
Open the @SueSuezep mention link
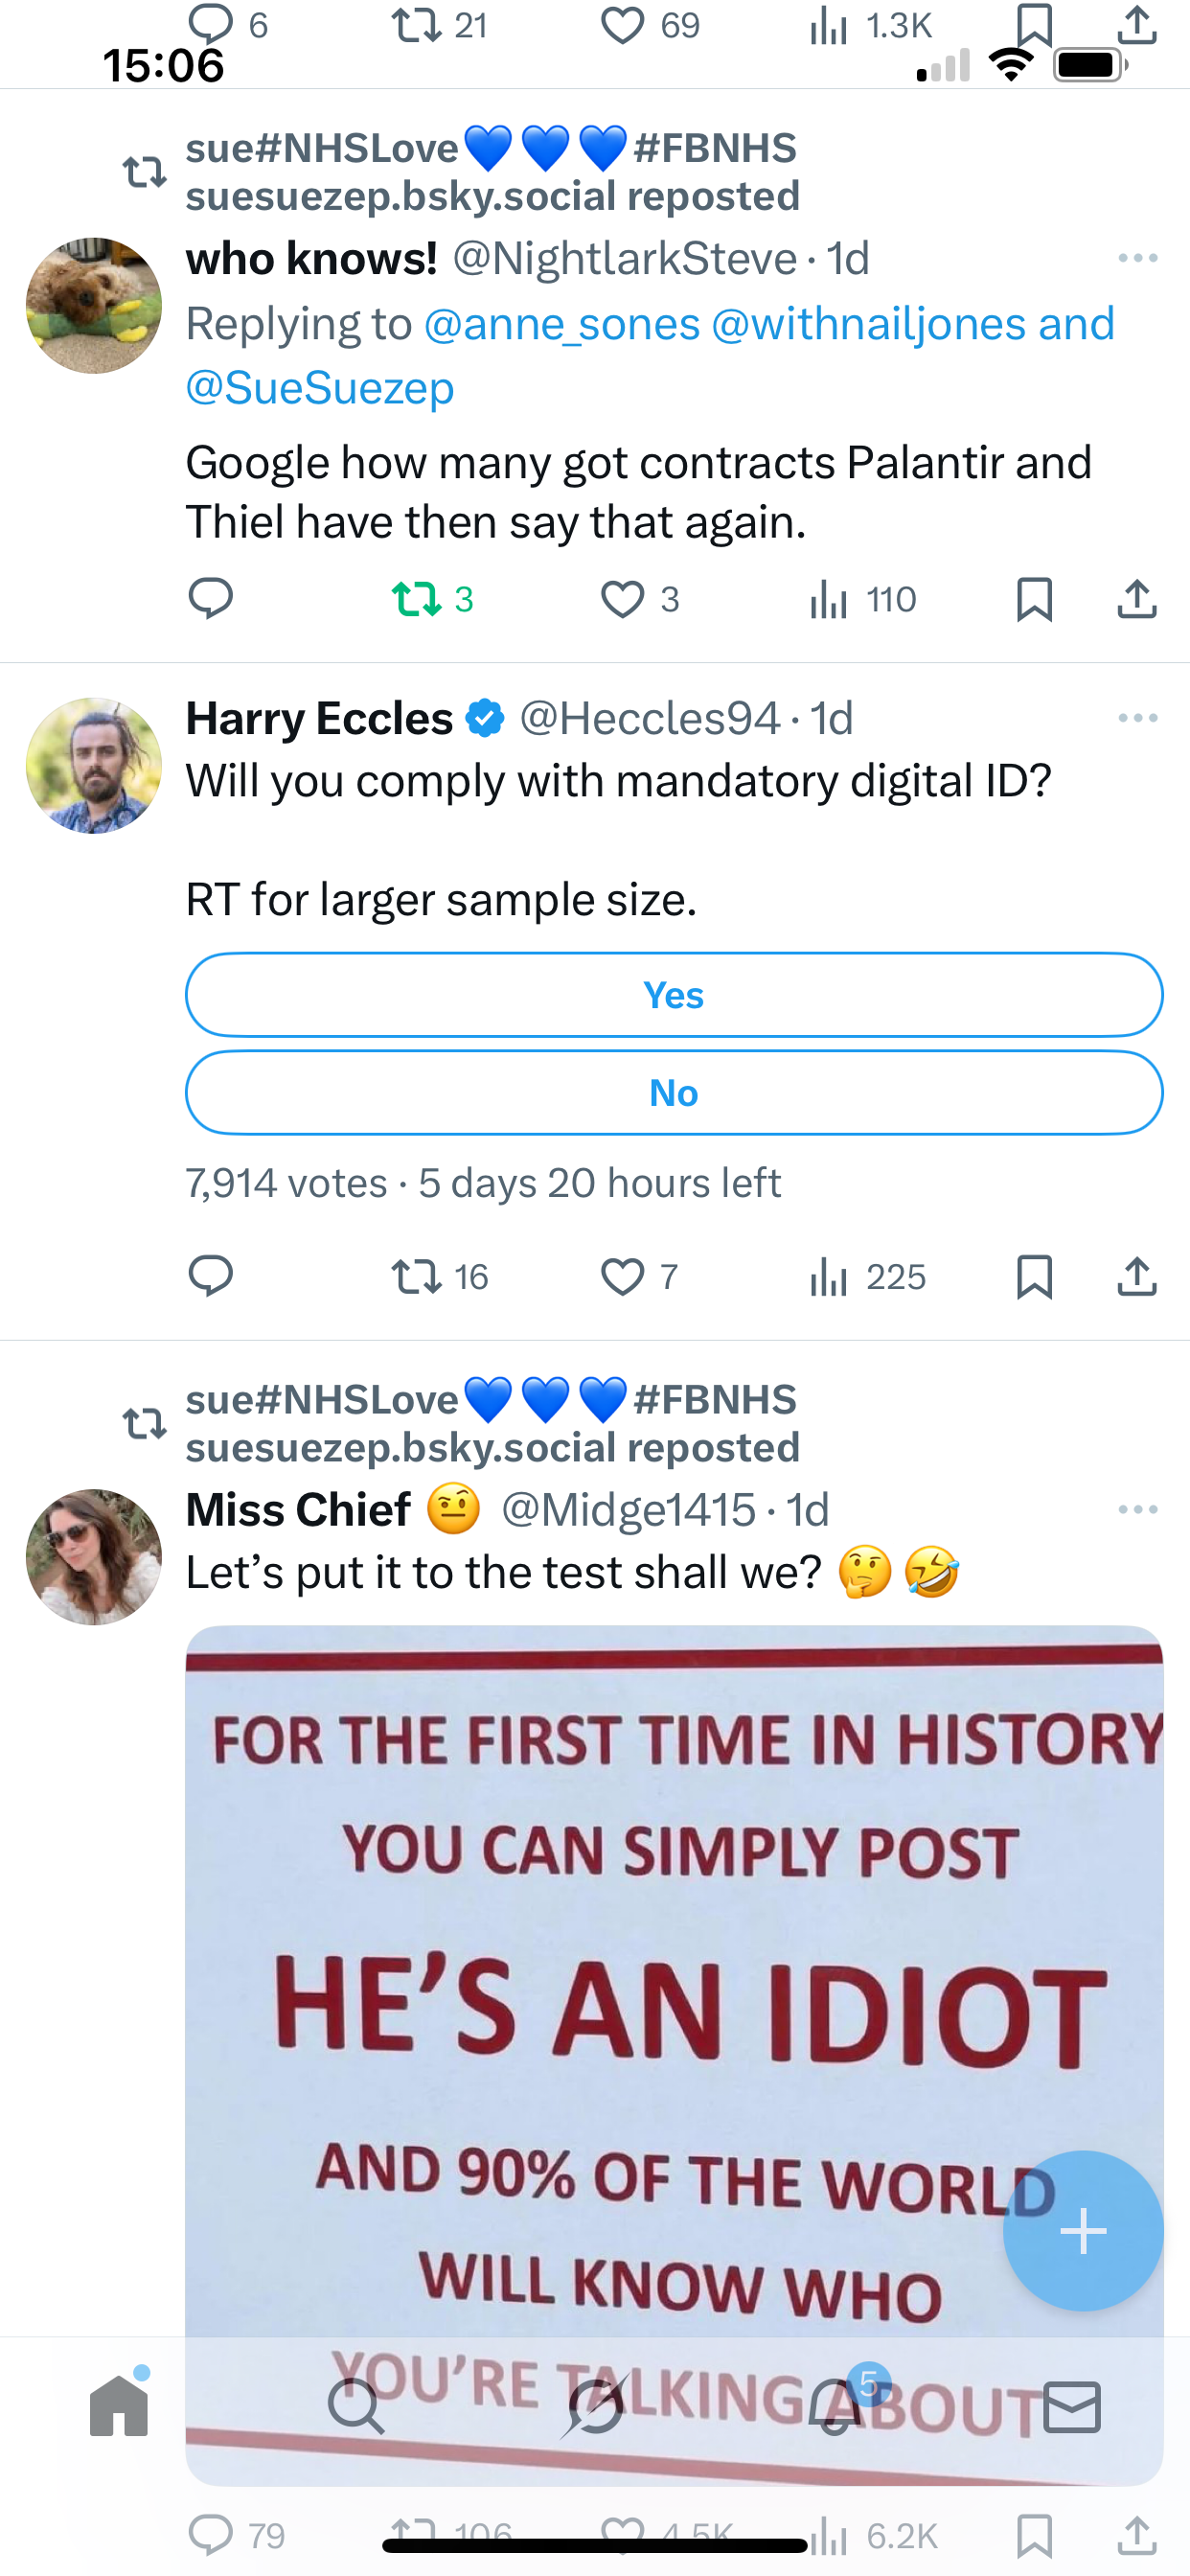click(x=320, y=388)
